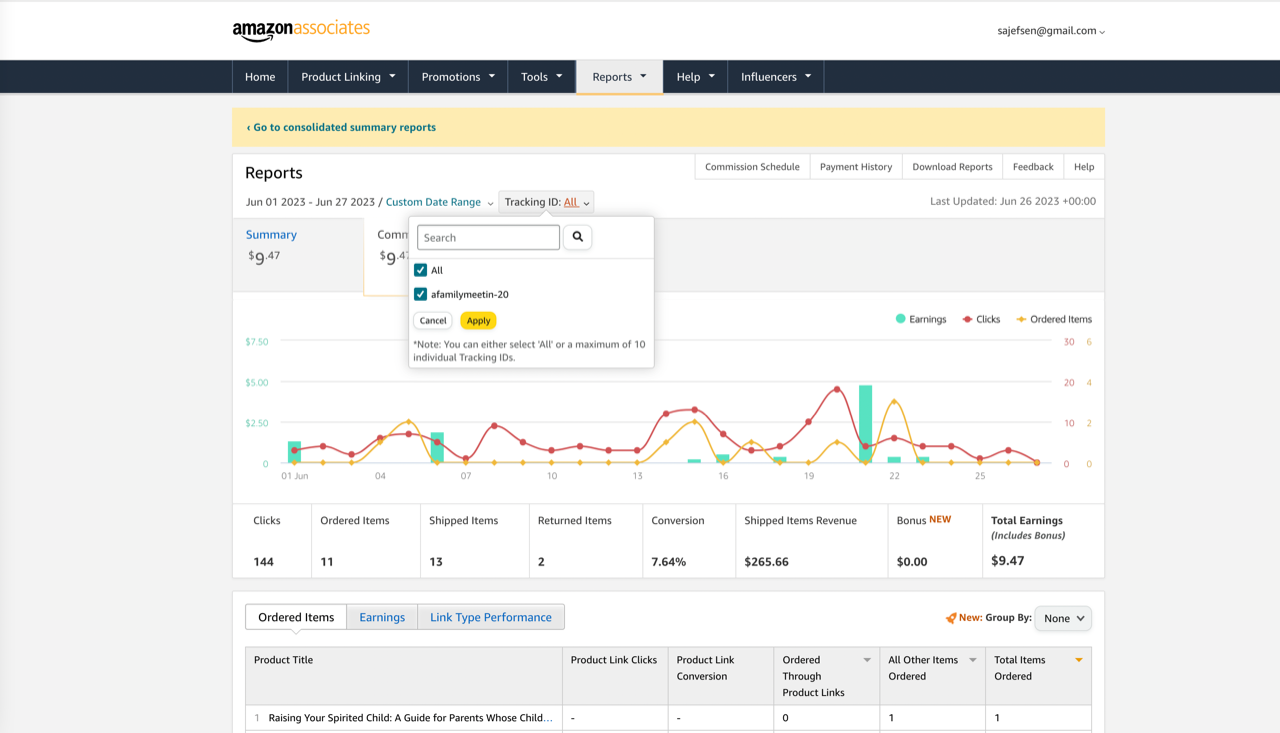The height and width of the screenshot is (733, 1280).
Task: Click the Download Reports button
Action: (x=952, y=167)
